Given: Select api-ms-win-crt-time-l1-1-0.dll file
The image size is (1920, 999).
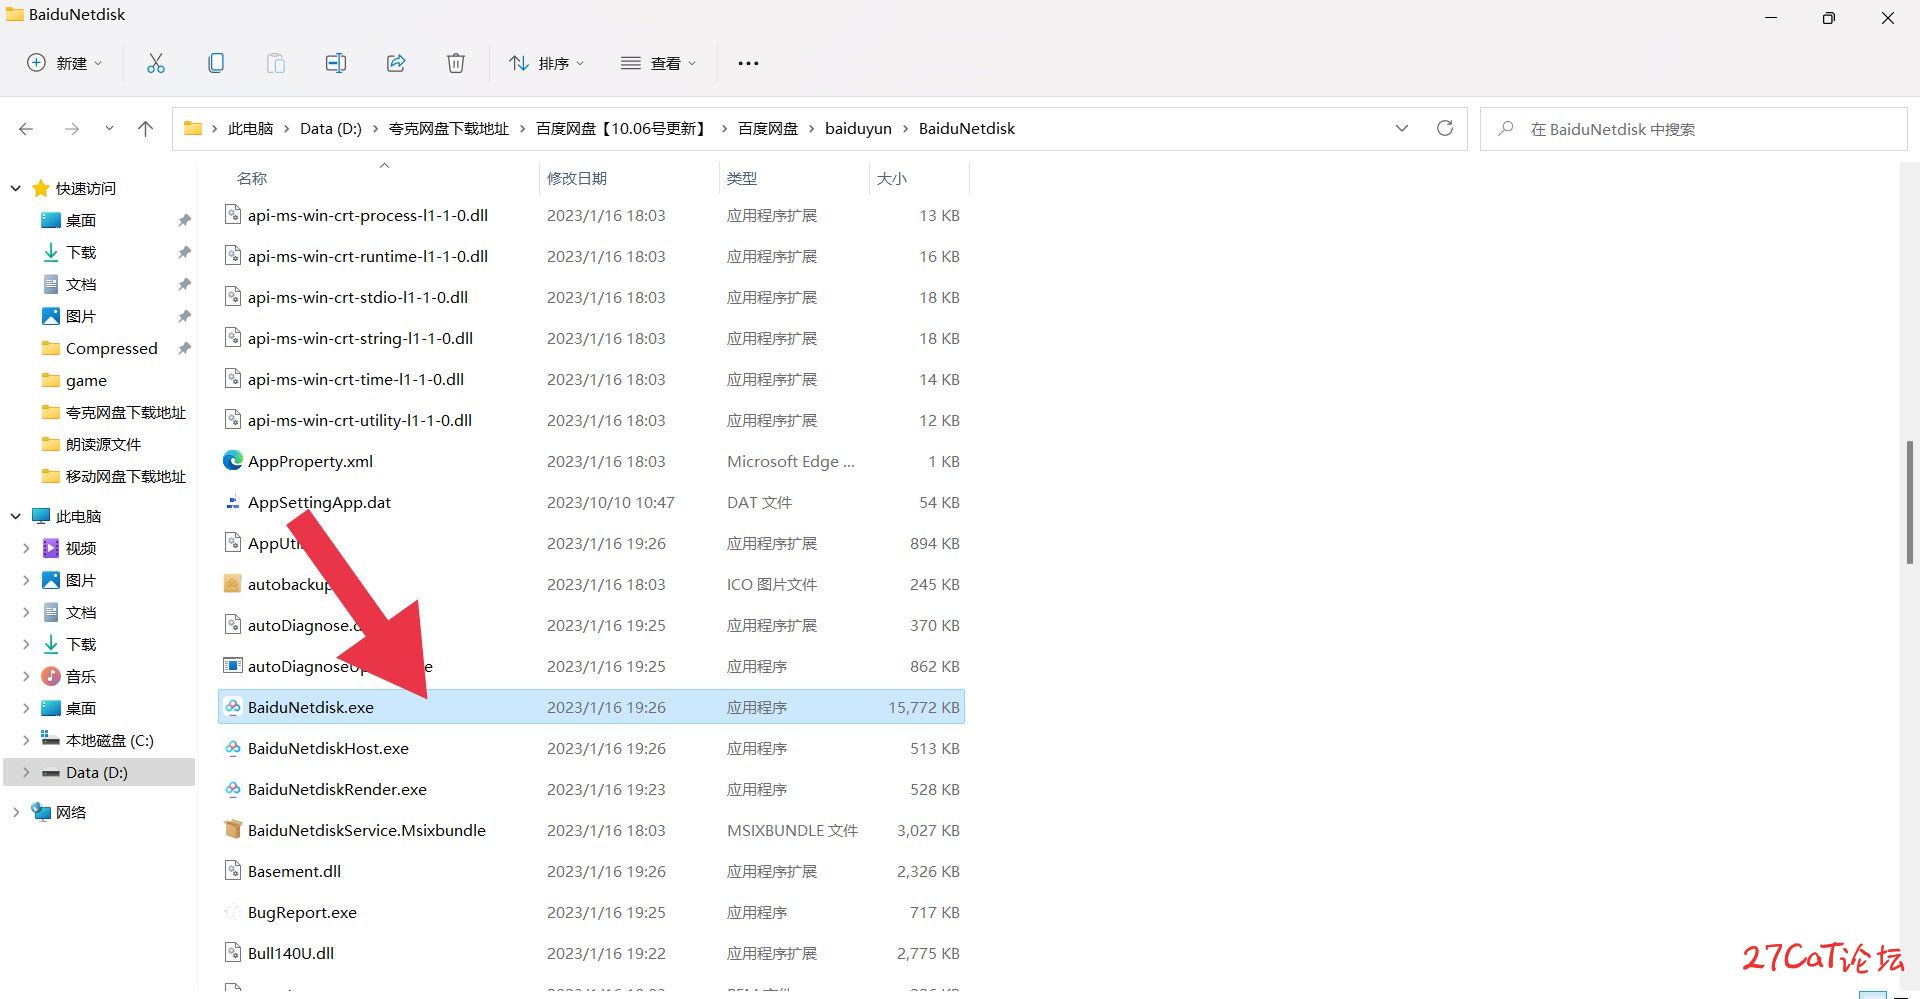Looking at the screenshot, I should 591,379.
